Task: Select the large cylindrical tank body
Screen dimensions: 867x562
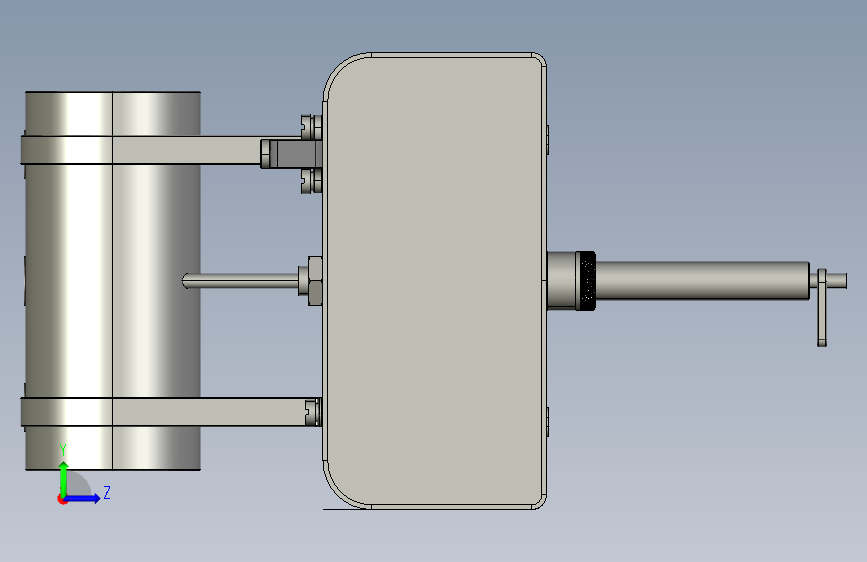Action: click(113, 281)
